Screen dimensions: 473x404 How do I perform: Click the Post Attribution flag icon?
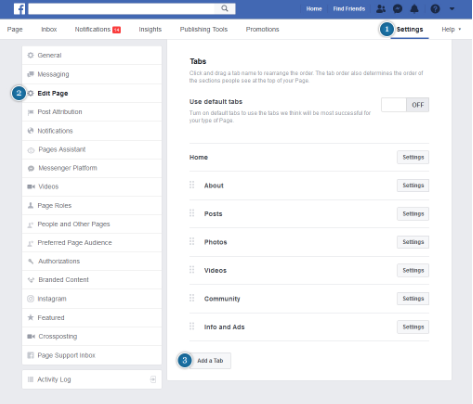click(31, 112)
